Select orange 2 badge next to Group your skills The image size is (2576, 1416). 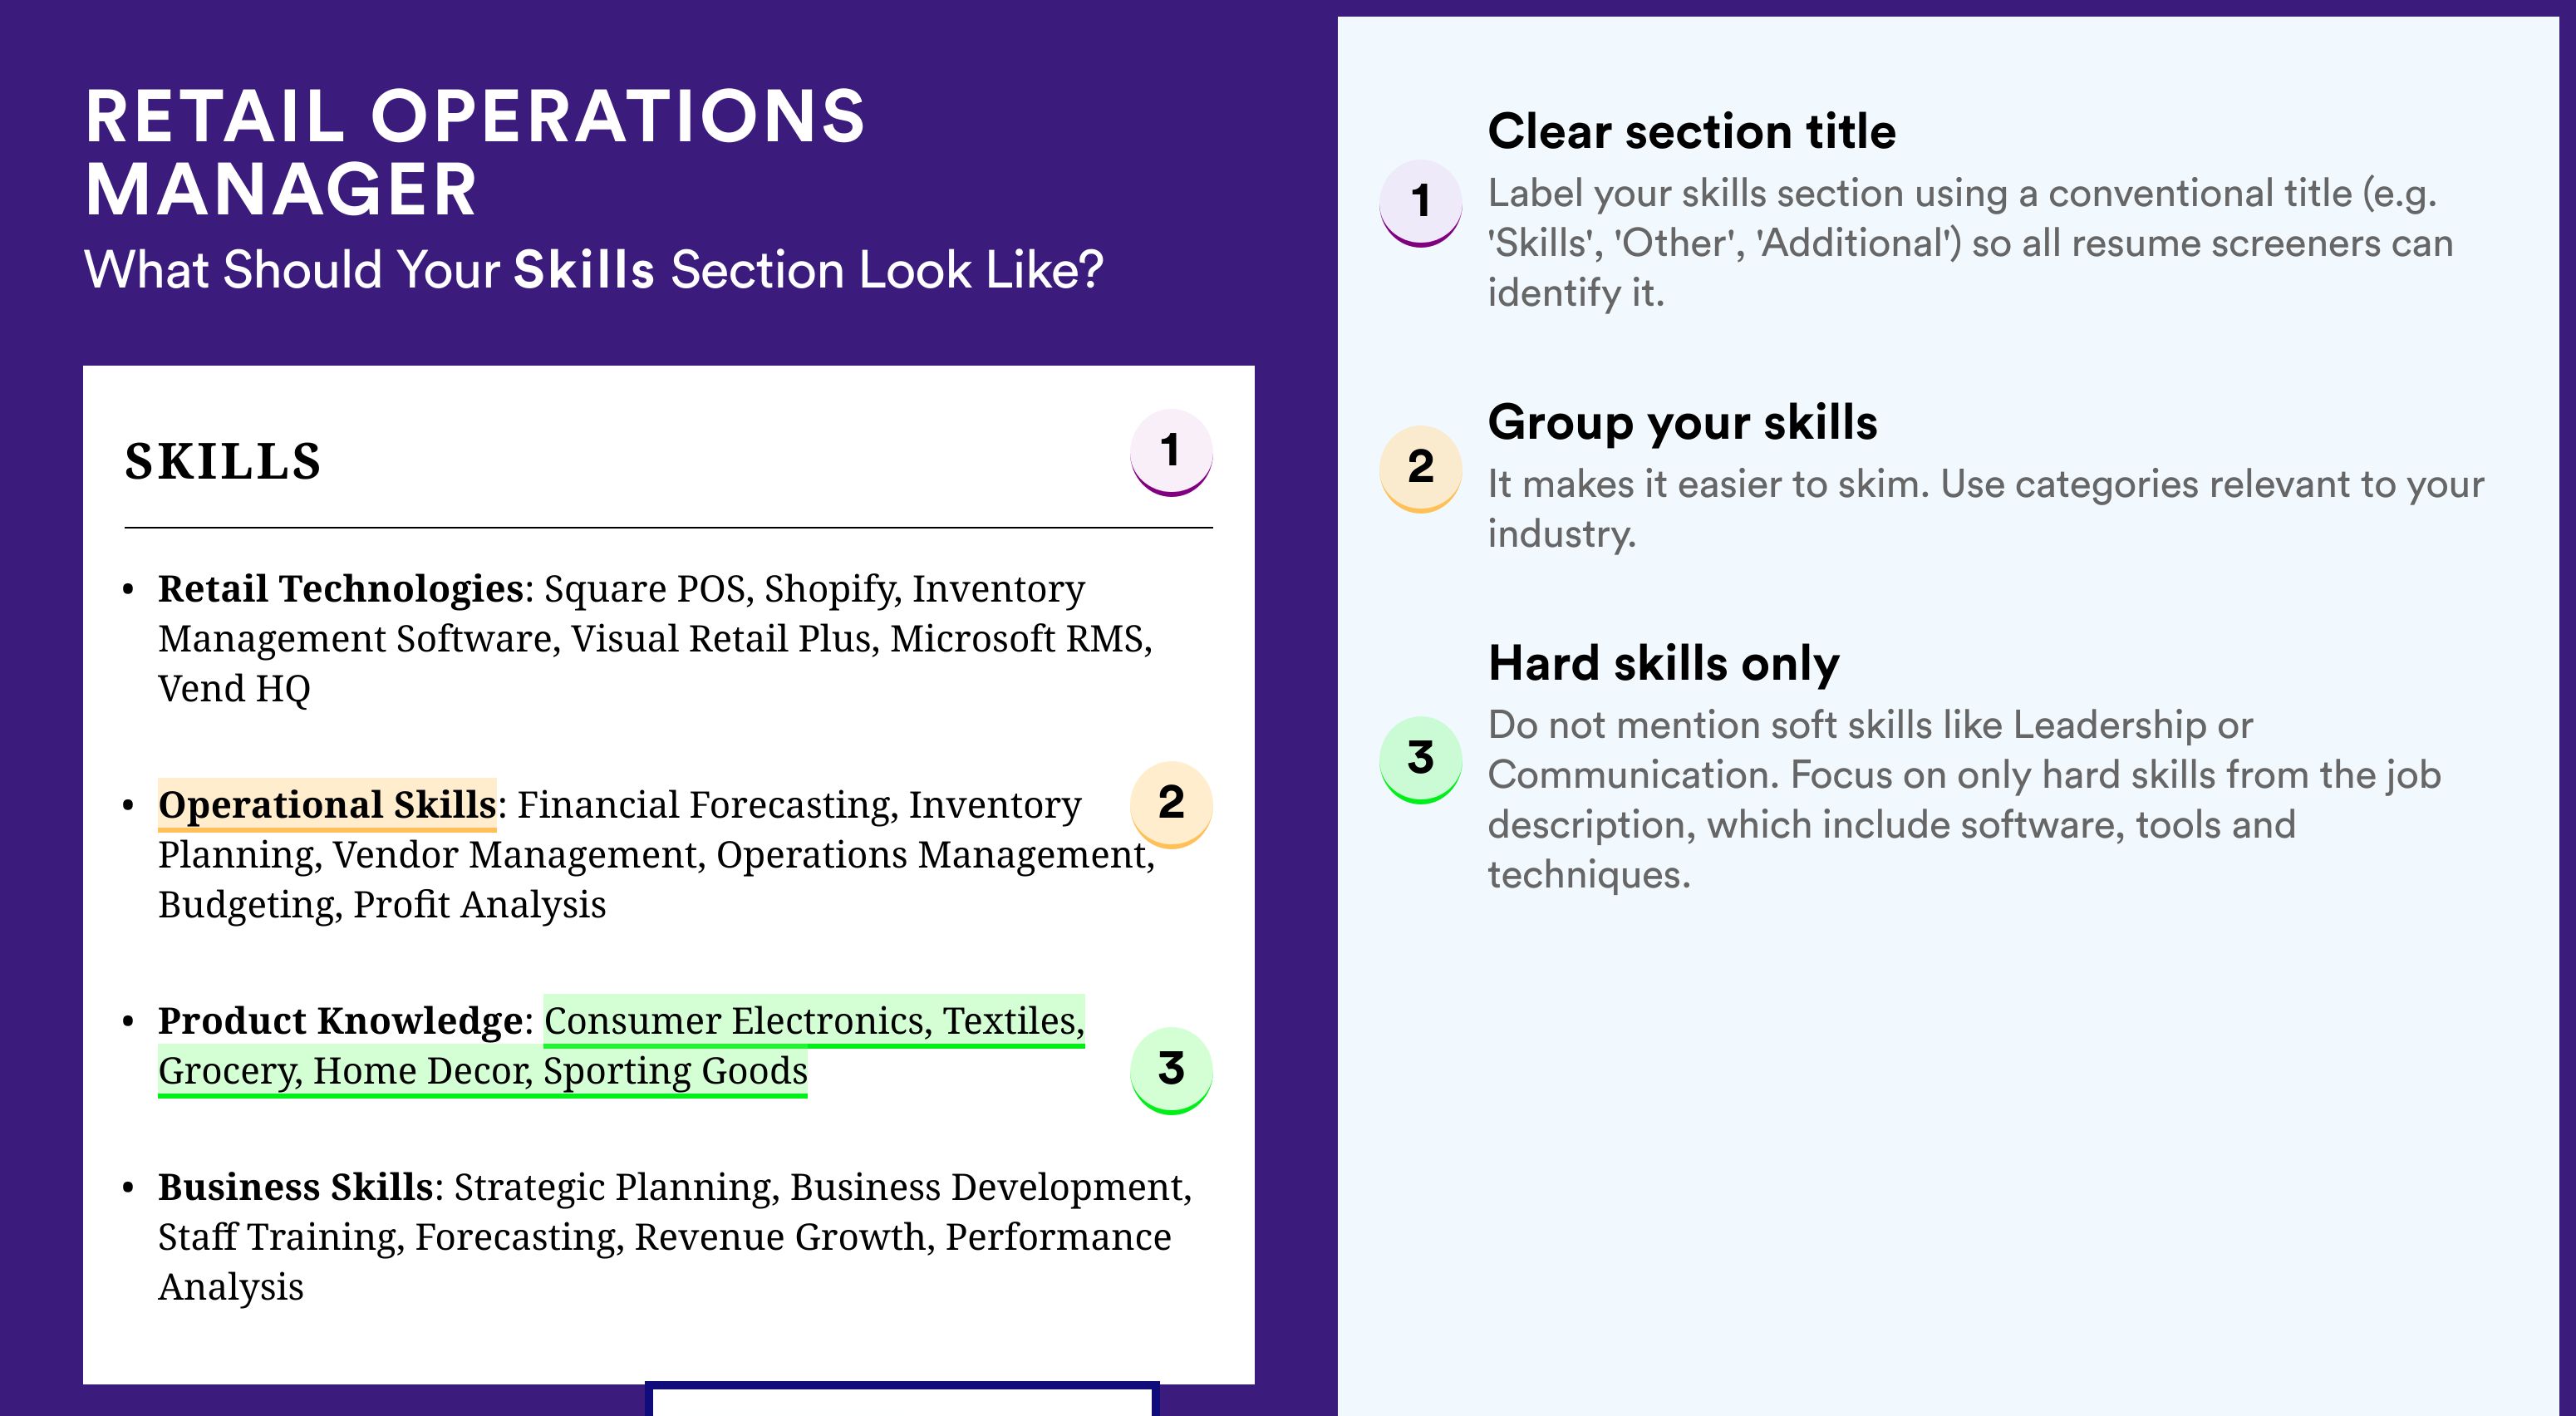click(1420, 469)
